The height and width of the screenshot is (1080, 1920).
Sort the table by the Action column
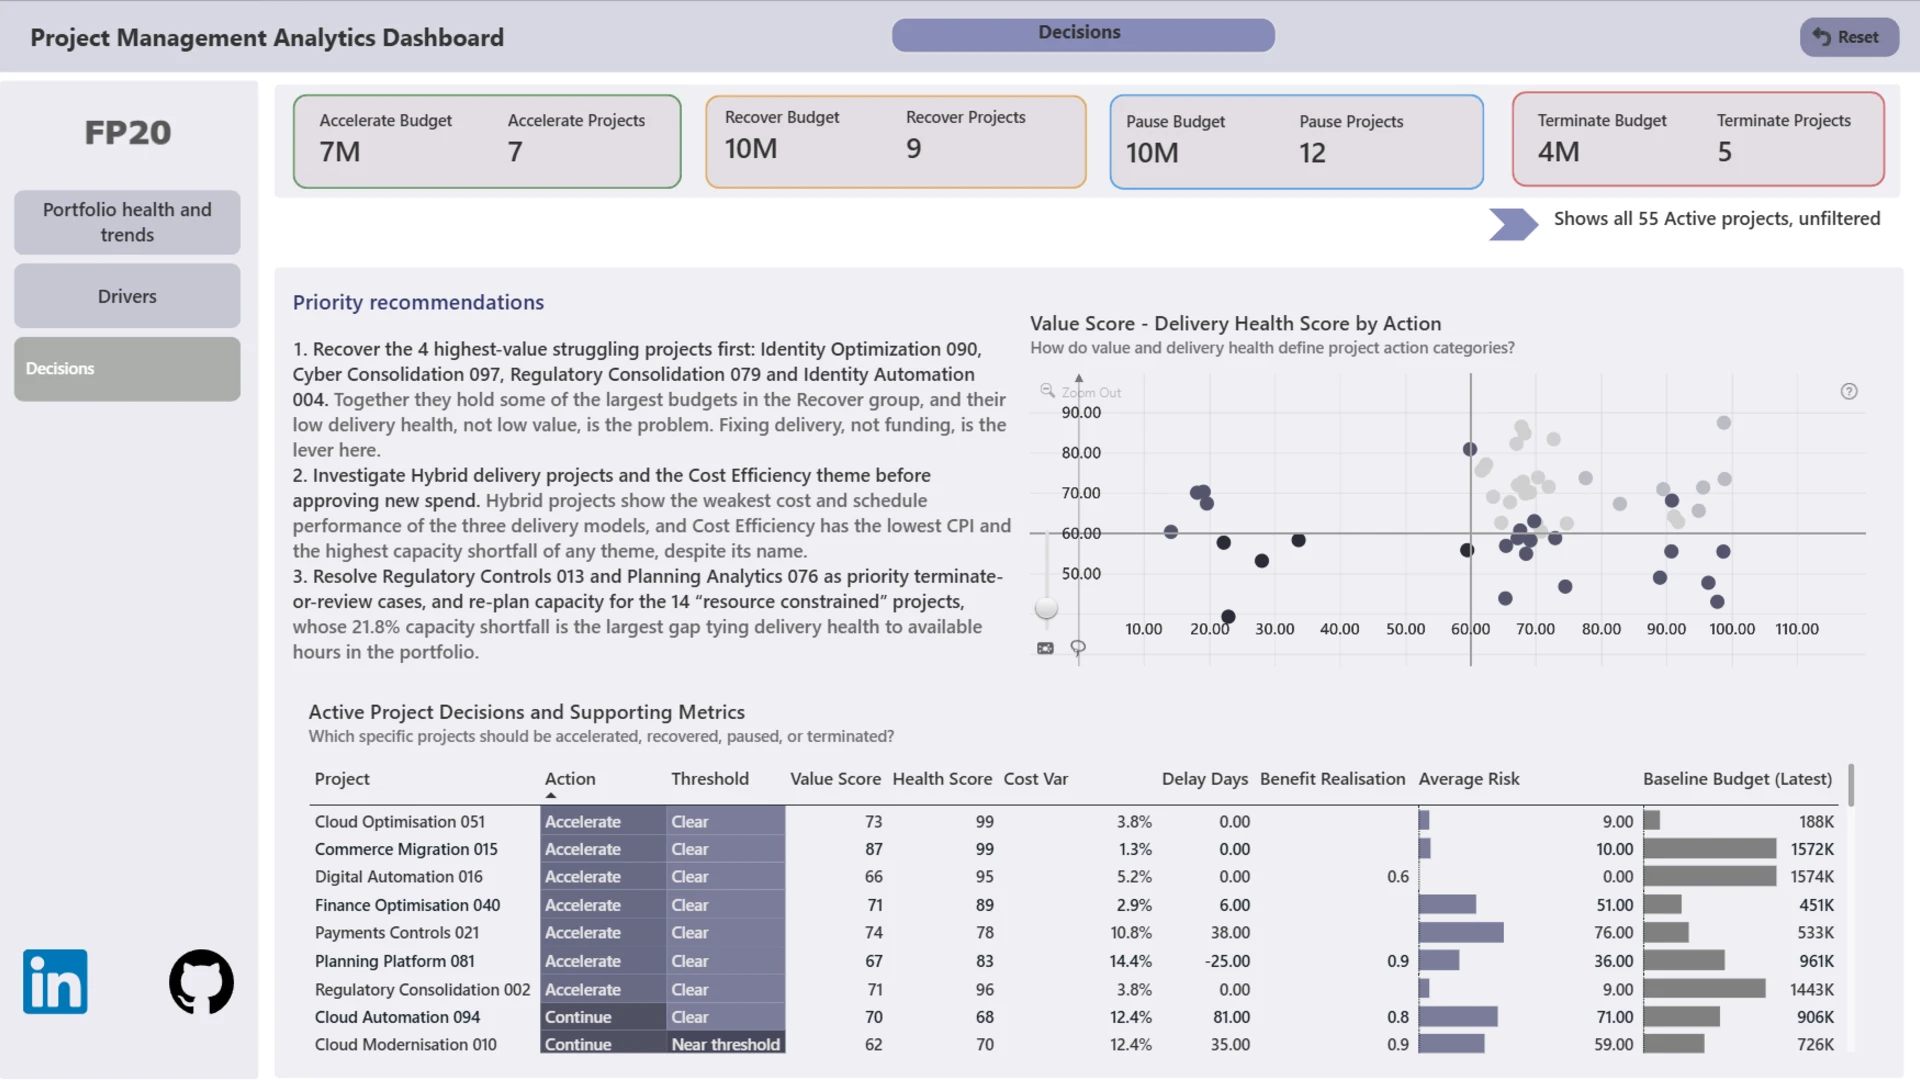click(570, 779)
